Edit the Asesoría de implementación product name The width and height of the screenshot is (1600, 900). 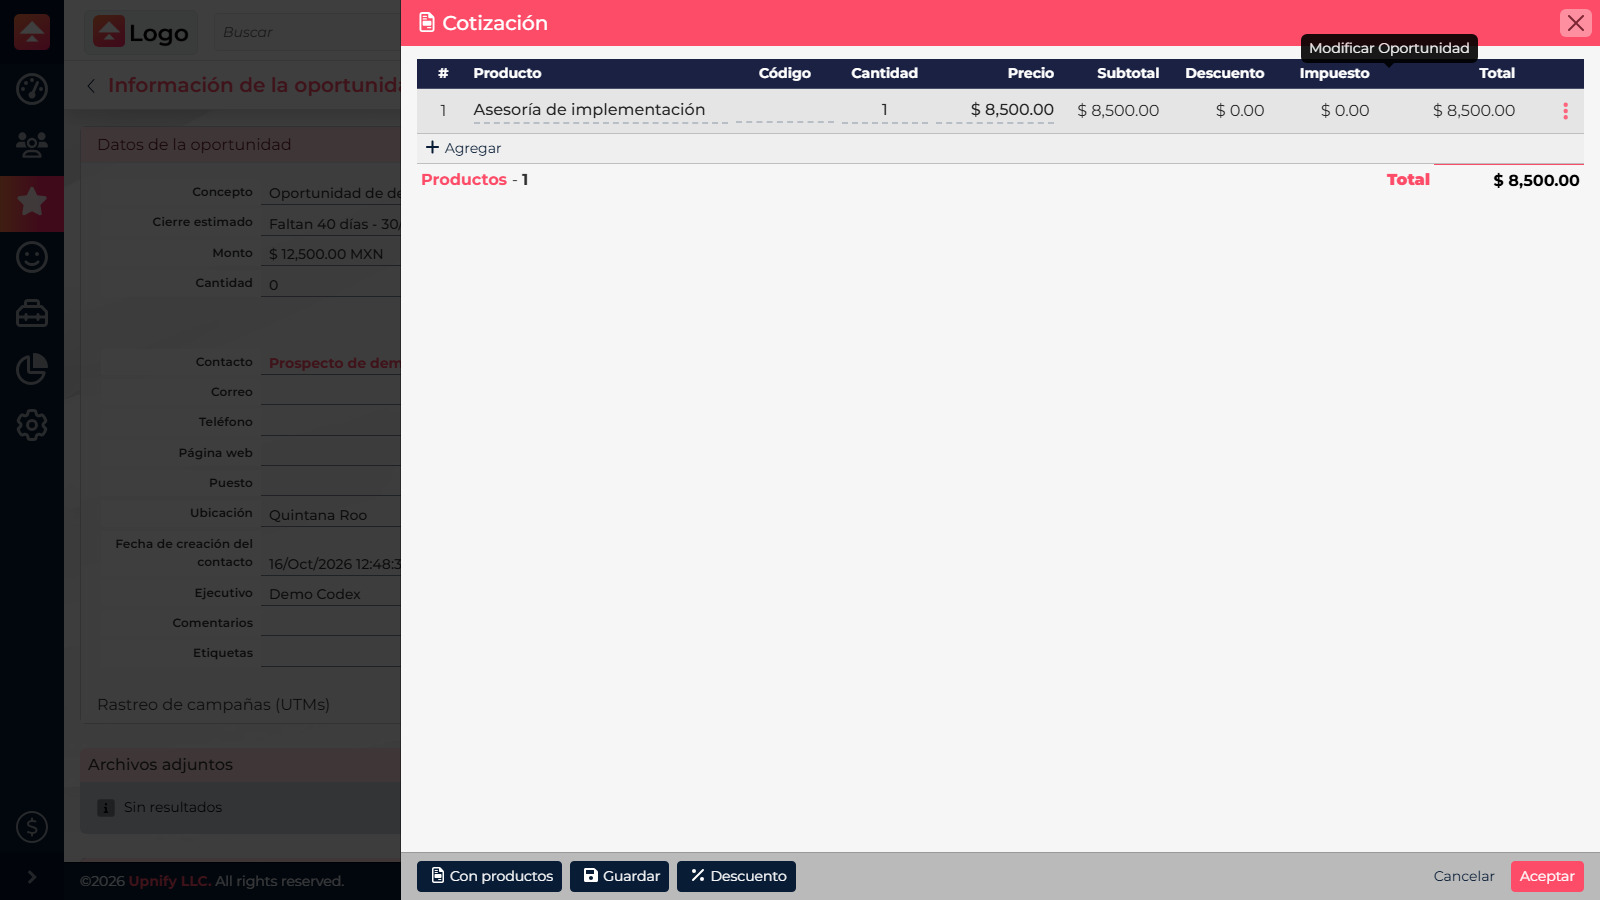600,110
